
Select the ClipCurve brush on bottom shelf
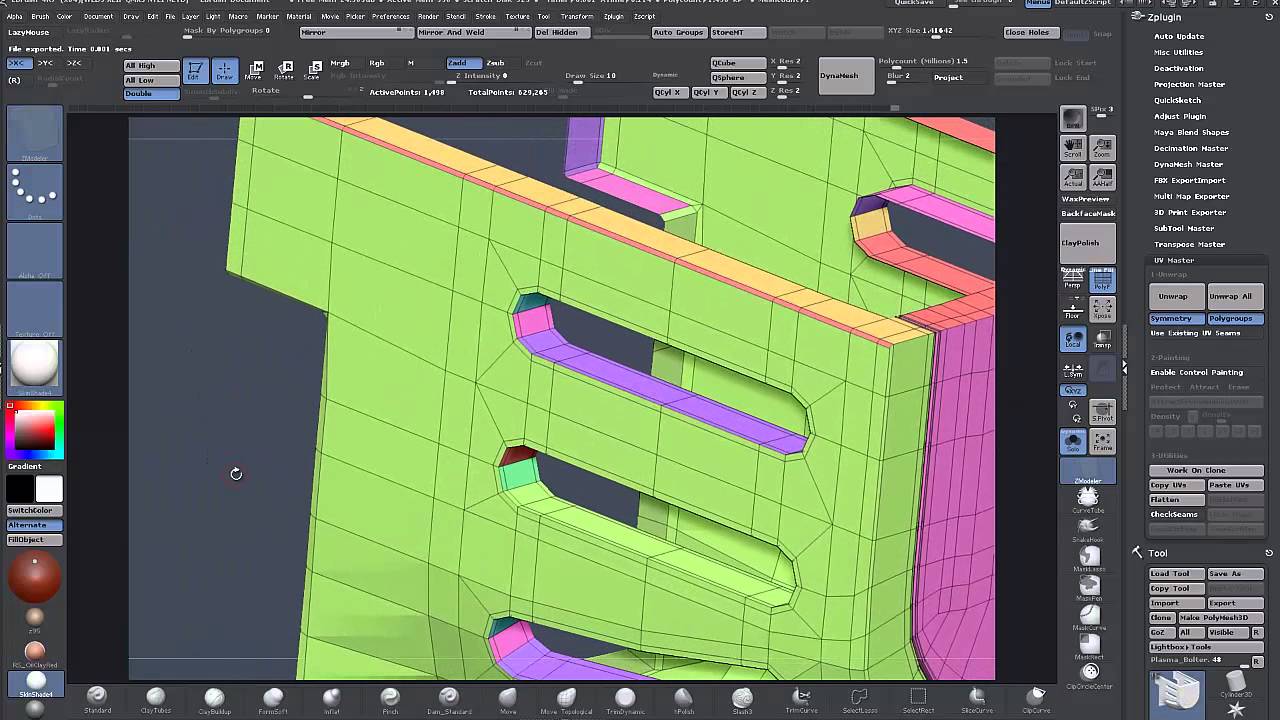(1036, 700)
